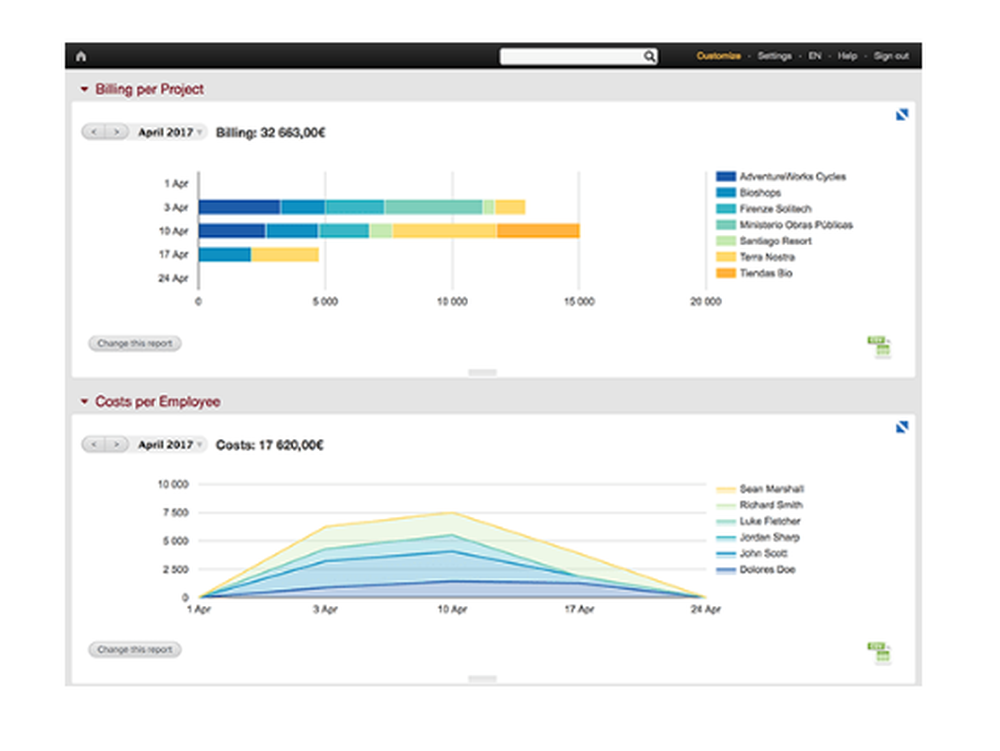Toggle the Sean Marshall legend entry
Screen dimensions: 1000x751
pos(770,488)
